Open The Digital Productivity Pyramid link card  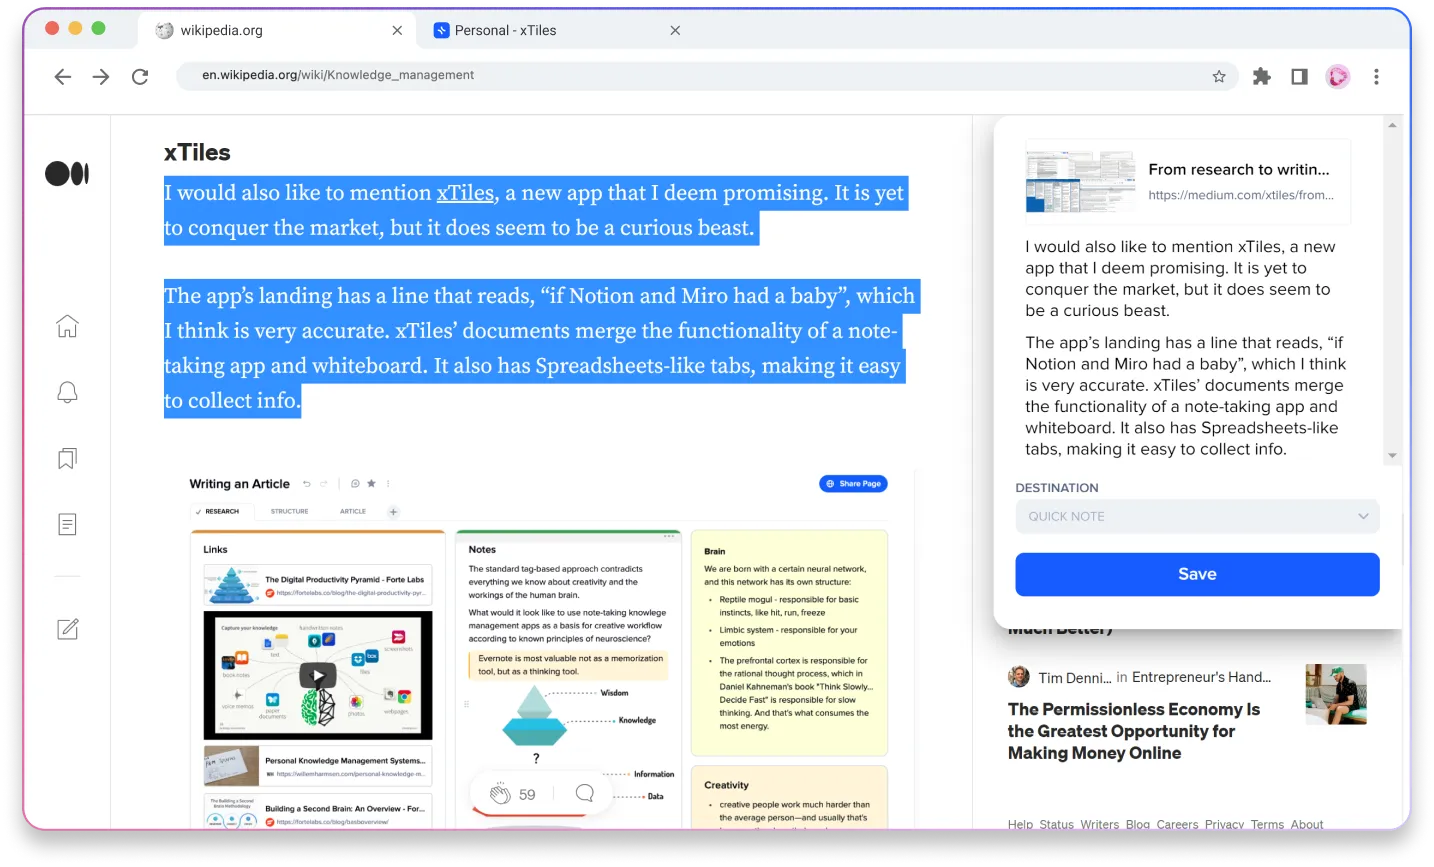318,585
